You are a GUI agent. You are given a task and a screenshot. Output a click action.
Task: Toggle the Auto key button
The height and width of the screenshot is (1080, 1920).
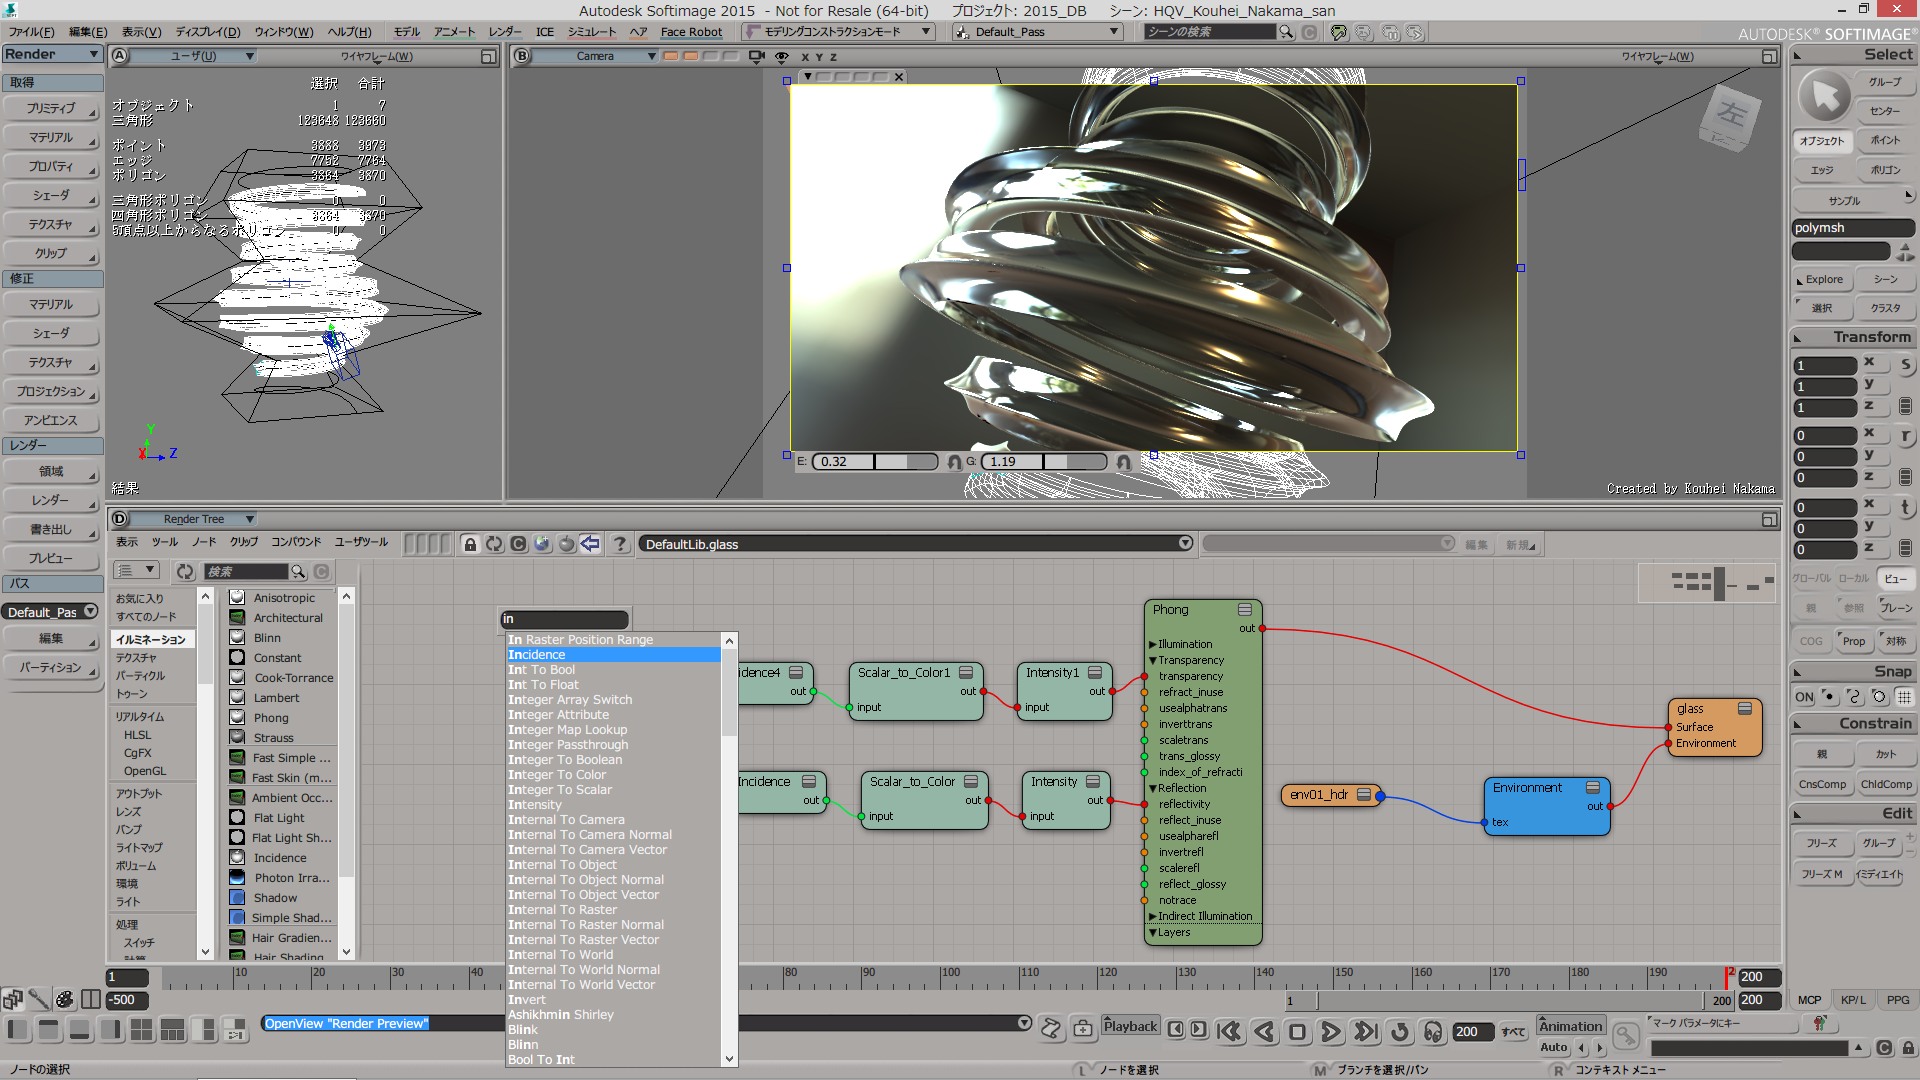[x=1553, y=1047]
